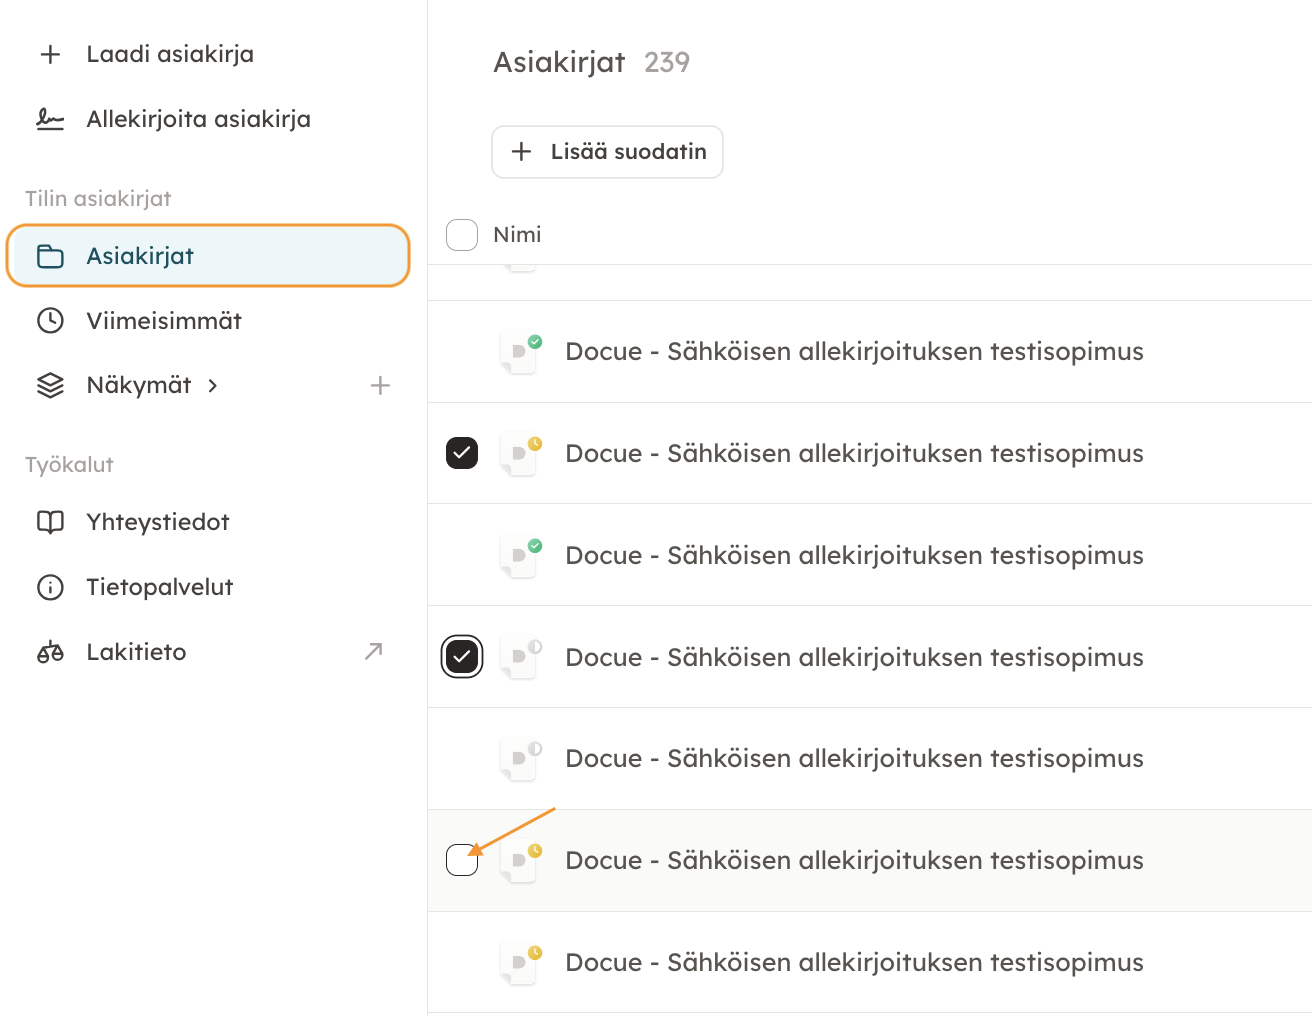Toggle the select-all checkbox next to Nimi
The image size is (1312, 1016).
pos(462,235)
